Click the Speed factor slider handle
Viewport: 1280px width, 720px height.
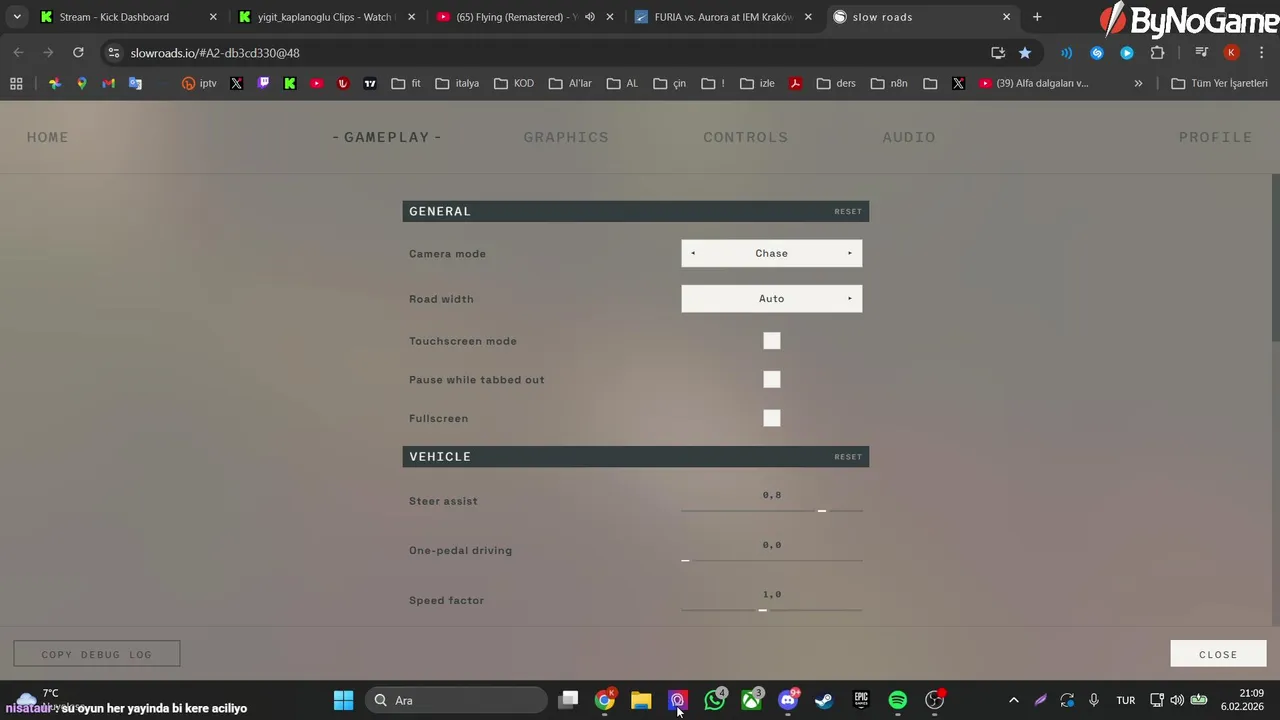[763, 609]
